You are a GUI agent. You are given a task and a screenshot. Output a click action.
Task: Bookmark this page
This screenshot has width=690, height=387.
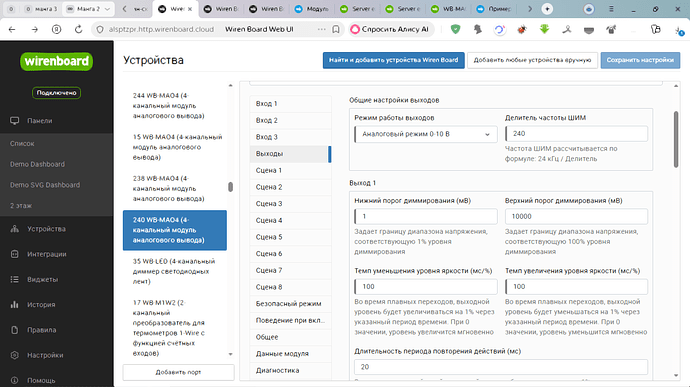[x=336, y=29]
